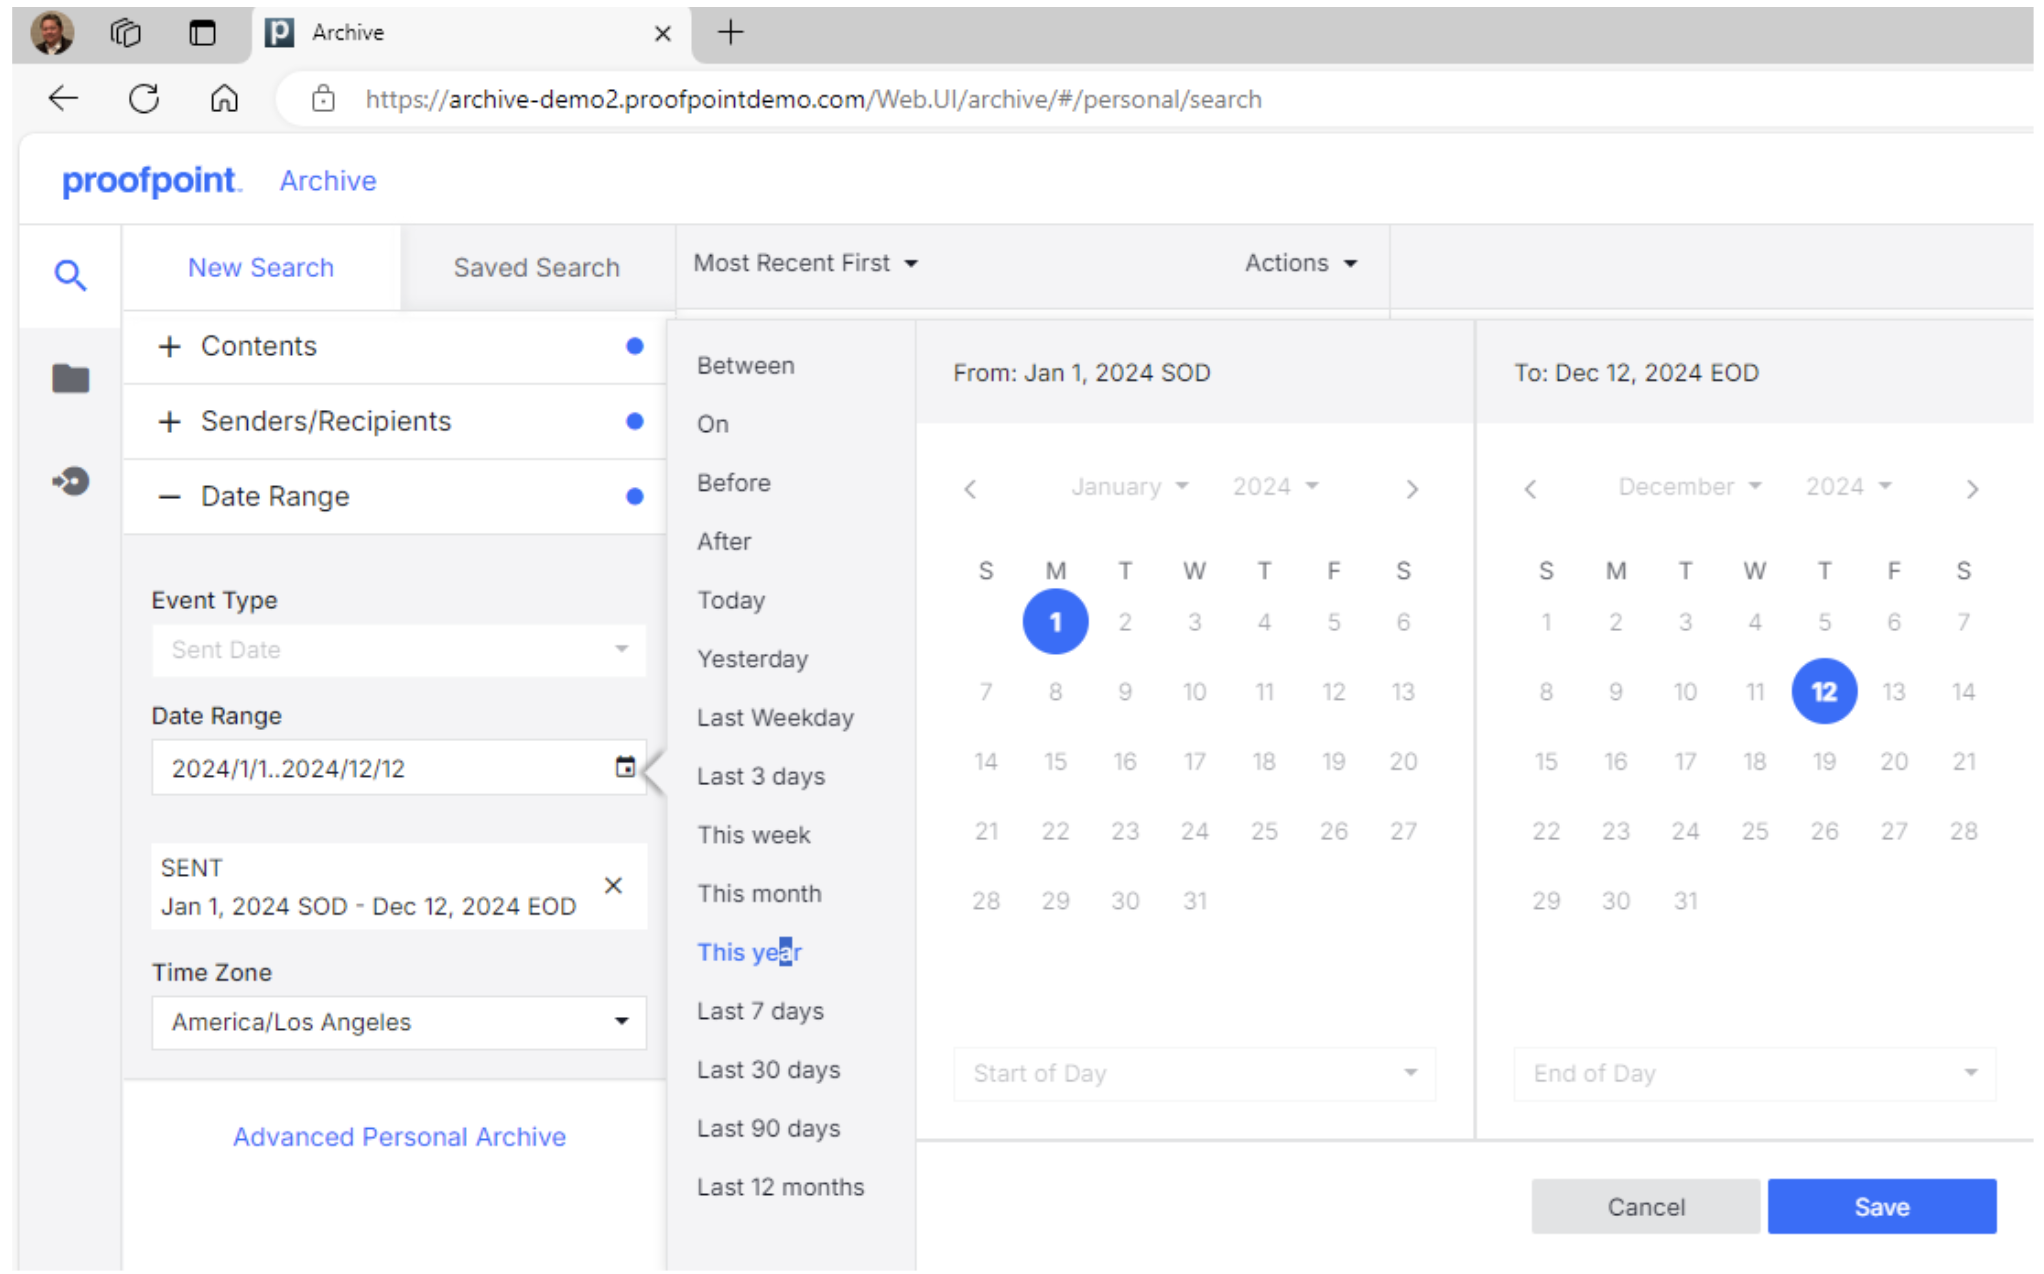Image resolution: width=2044 pixels, height=1274 pixels.
Task: Open the browser home page icon
Action: tap(224, 99)
